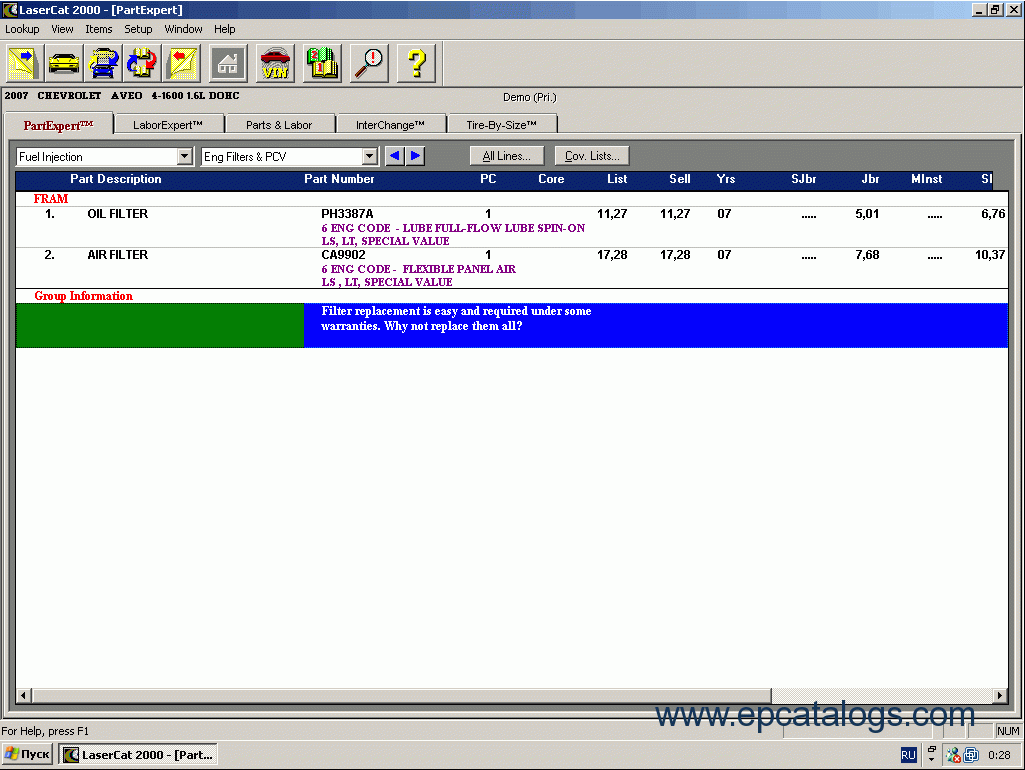This screenshot has height=770, width=1025.
Task: Click the taskbar clock showing 0:28
Action: click(999, 755)
